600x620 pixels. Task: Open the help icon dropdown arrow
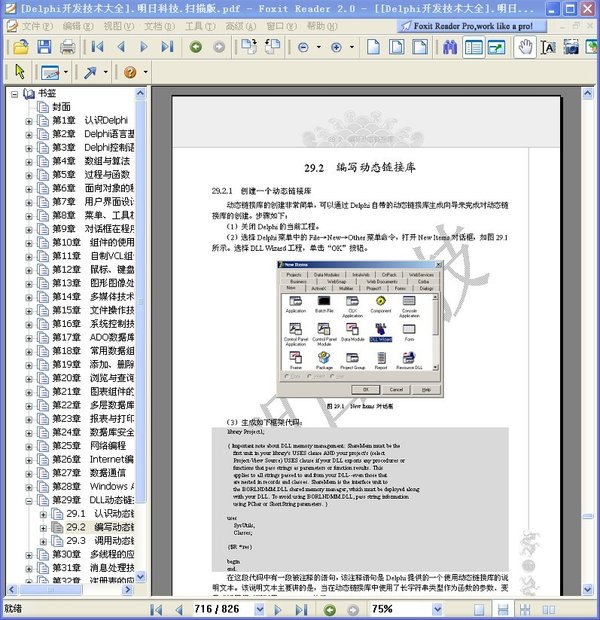tap(145, 72)
